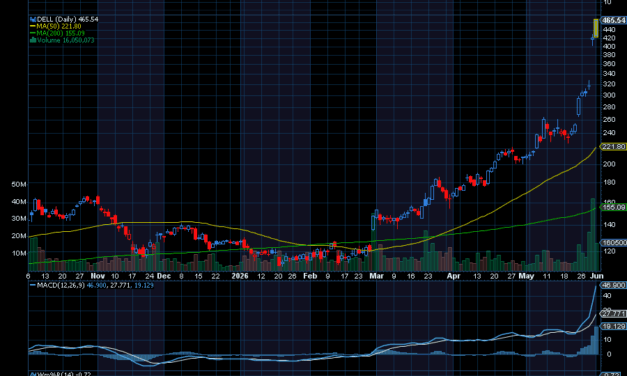Click the May label on date axis

click(x=526, y=276)
